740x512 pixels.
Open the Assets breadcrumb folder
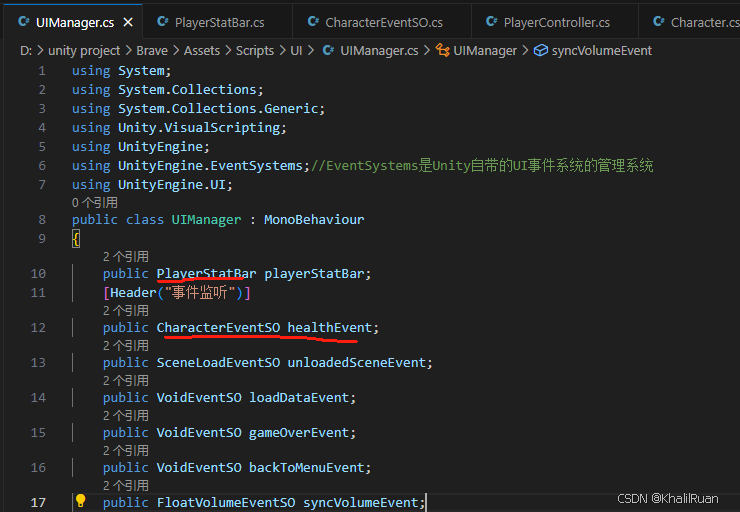(x=202, y=50)
